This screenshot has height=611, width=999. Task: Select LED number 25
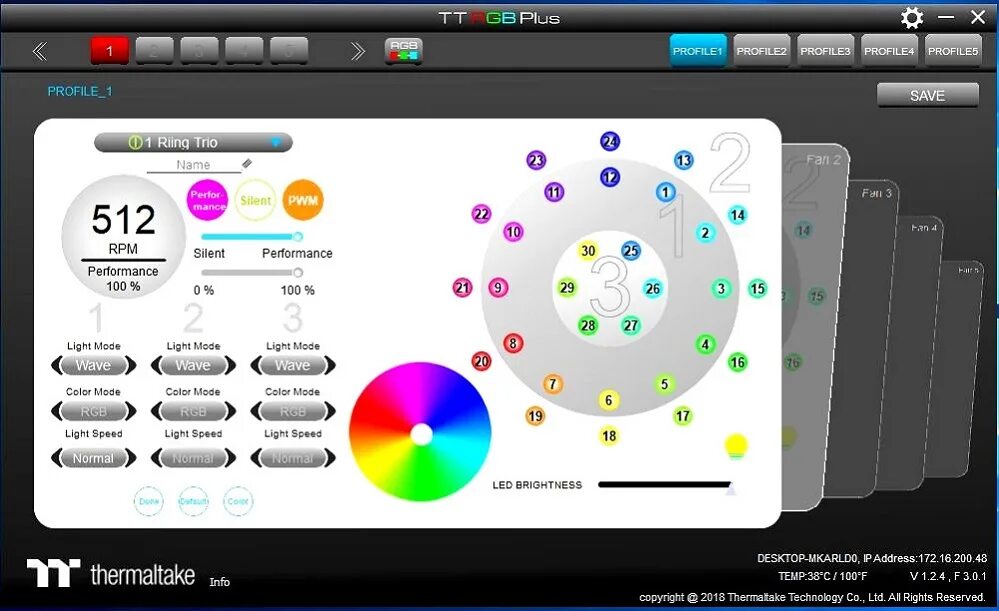[631, 250]
